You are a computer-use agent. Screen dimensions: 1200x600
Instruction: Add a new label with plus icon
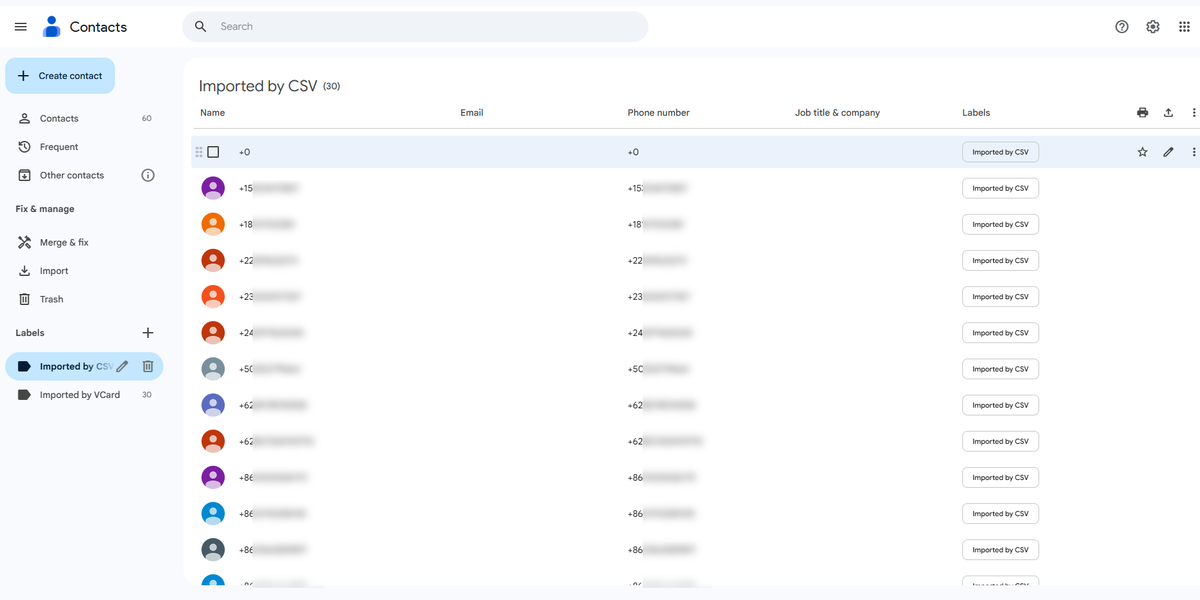(148, 333)
